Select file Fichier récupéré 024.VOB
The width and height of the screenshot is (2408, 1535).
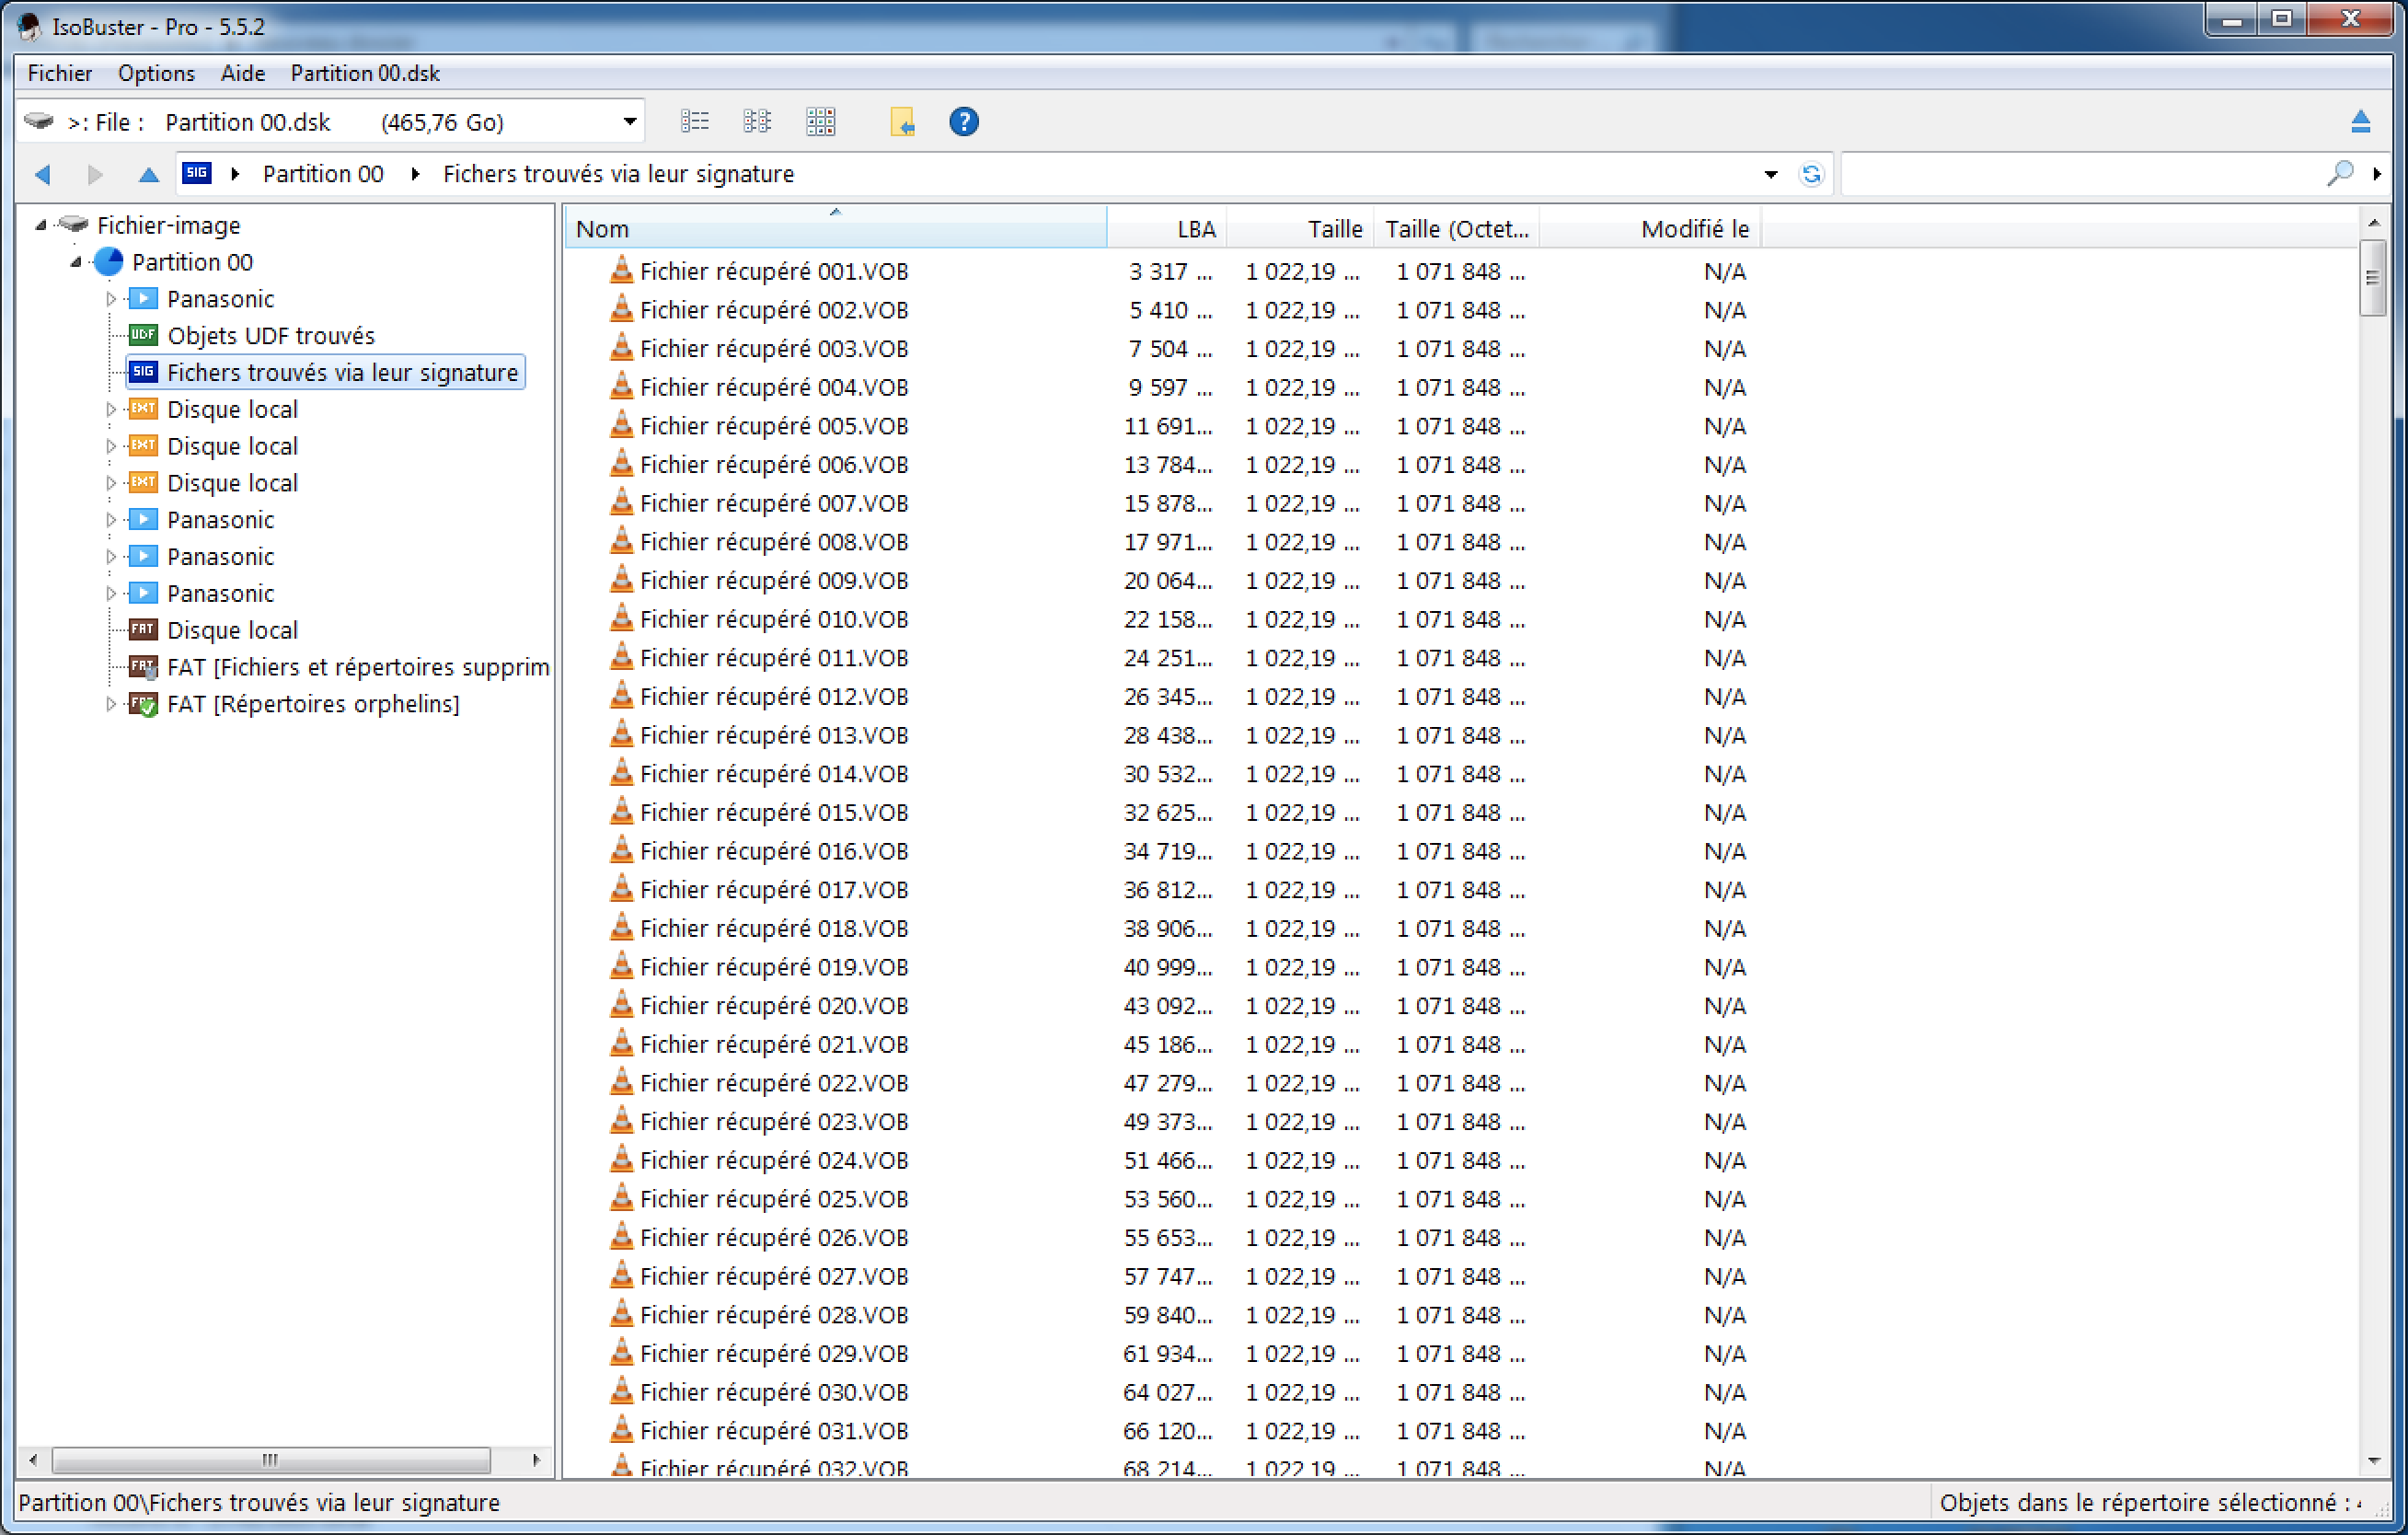click(774, 1160)
